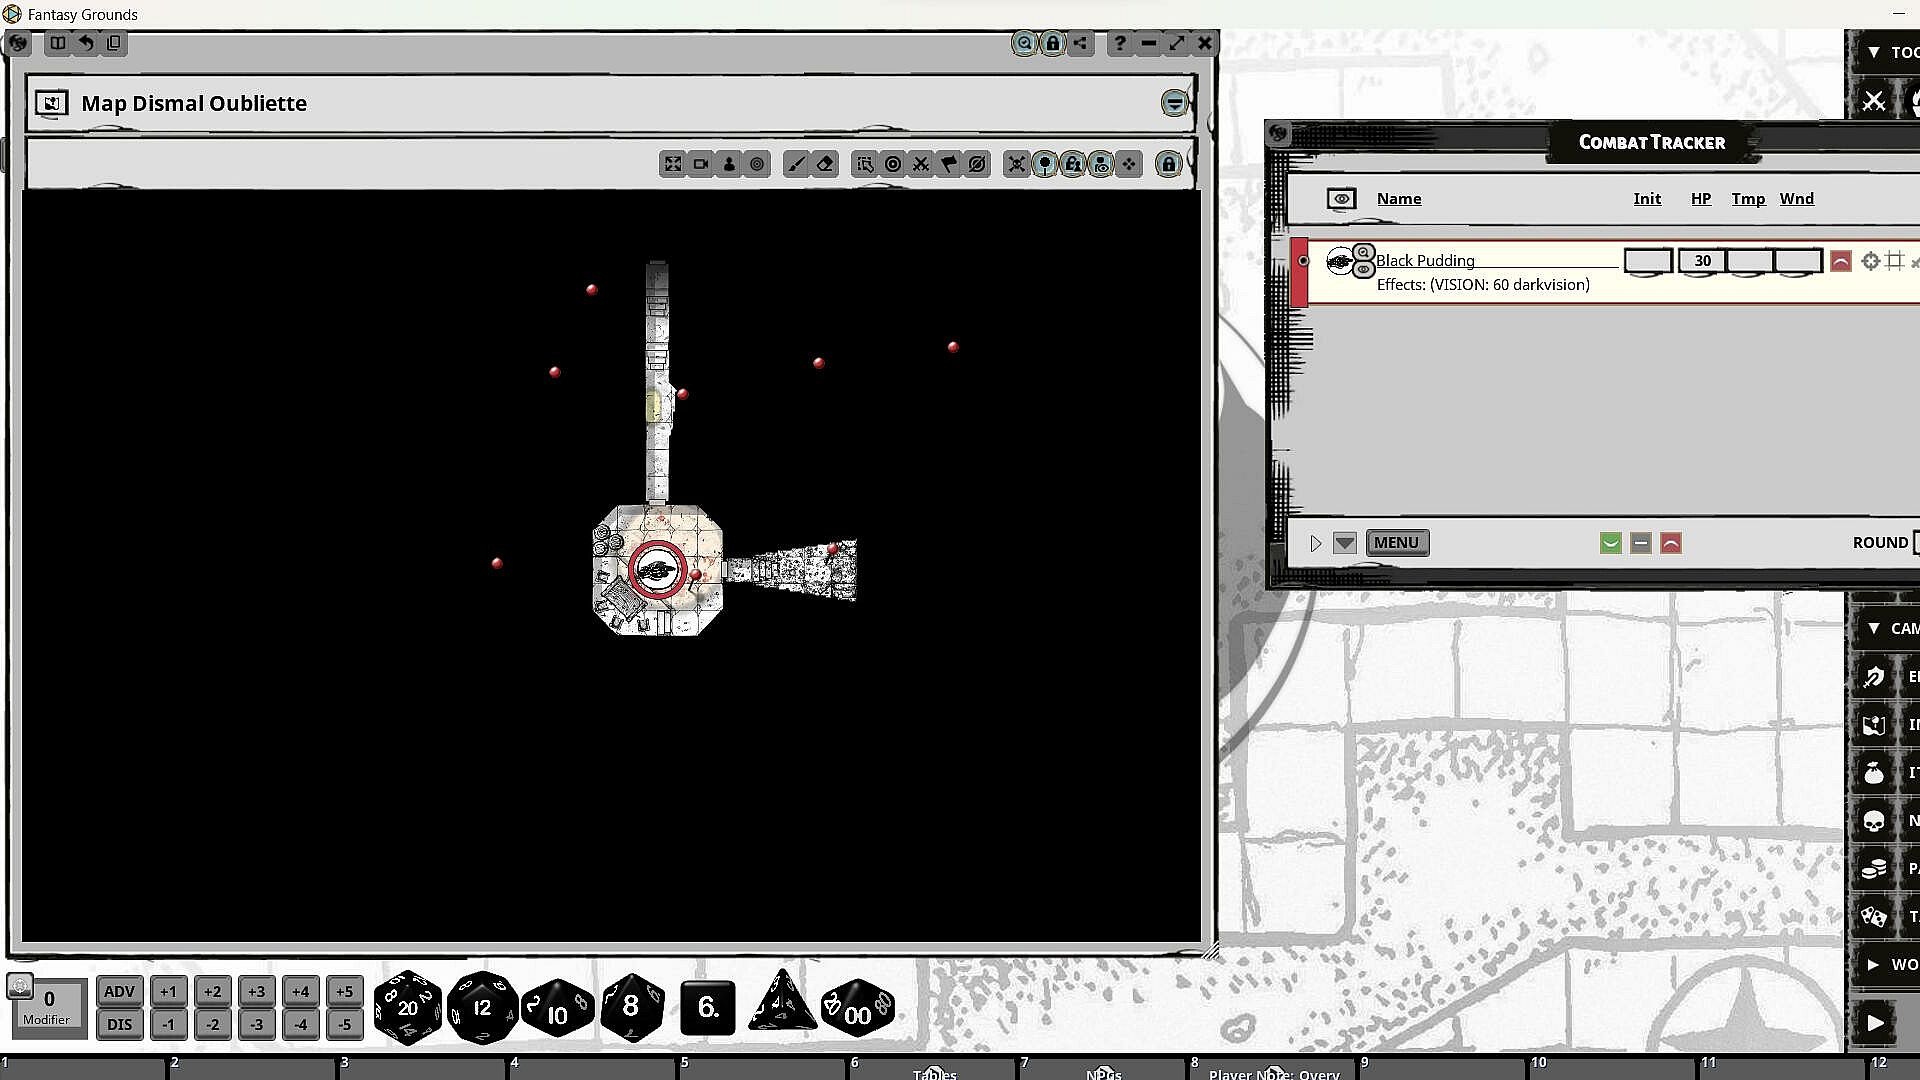Click the targeting crosshair on Black Pudding
The image size is (1920, 1080).
[x=1870, y=261]
